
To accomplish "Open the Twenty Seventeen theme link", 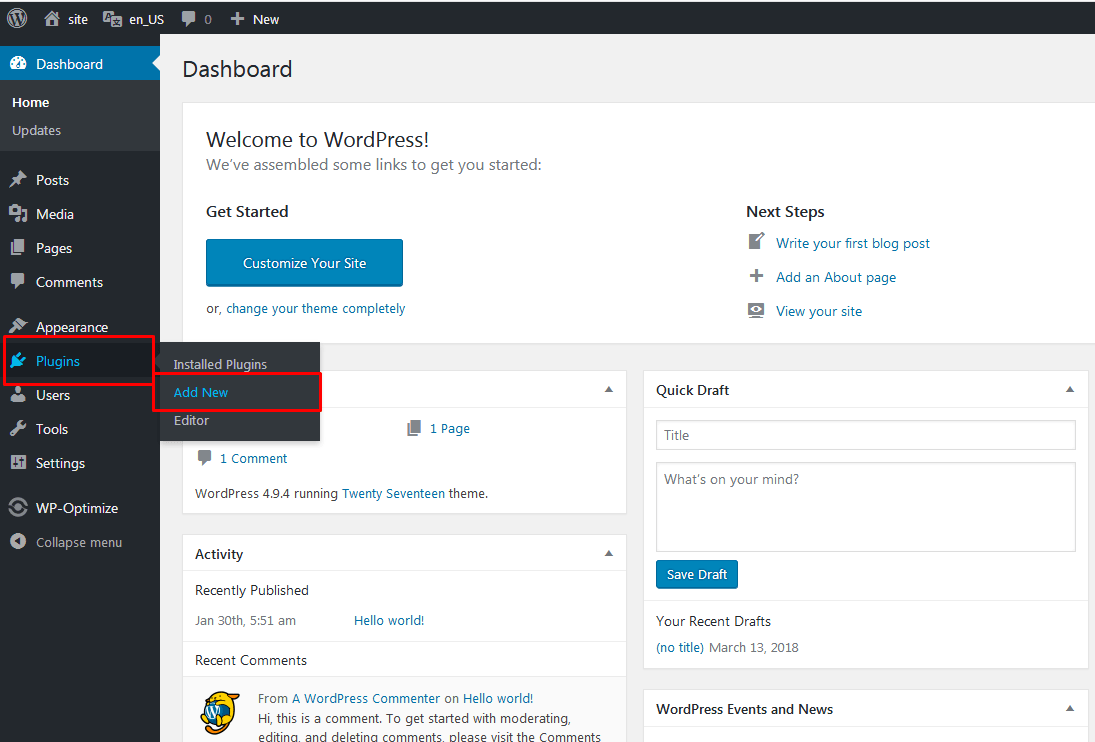I will (393, 494).
